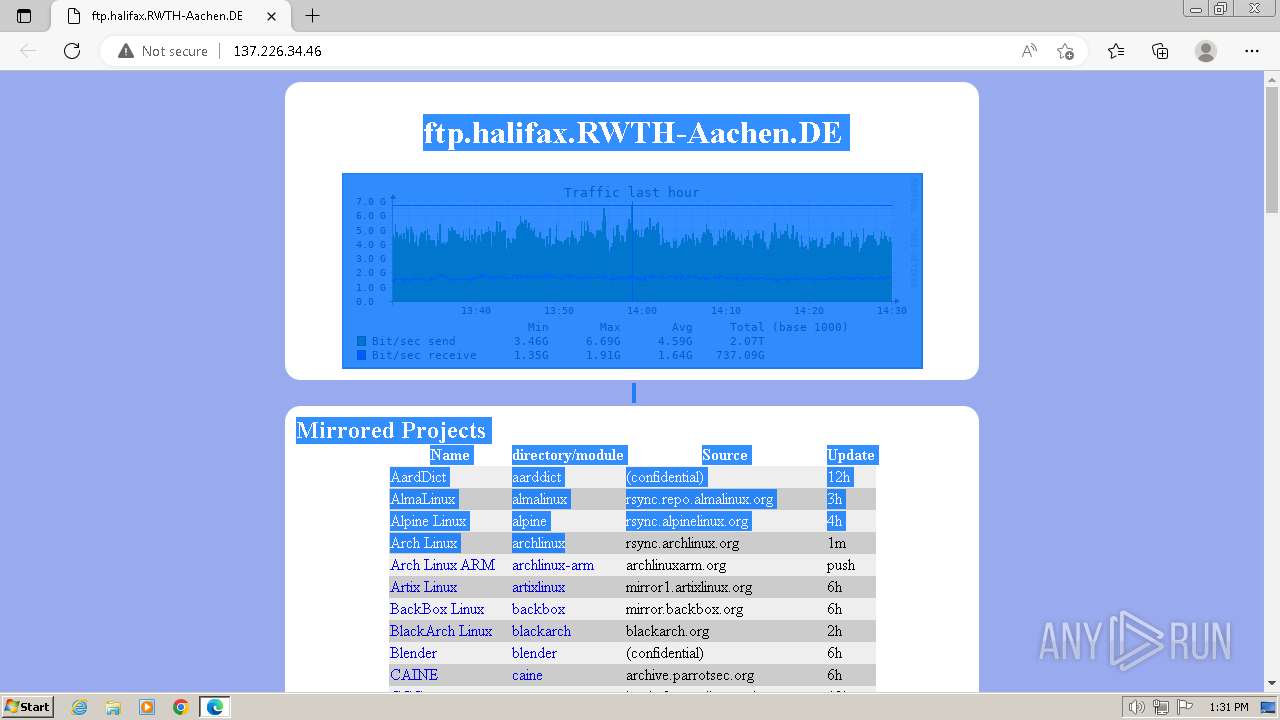Screen dimensions: 1280x720
Task: Open the blackarch directory link
Action: 542,631
